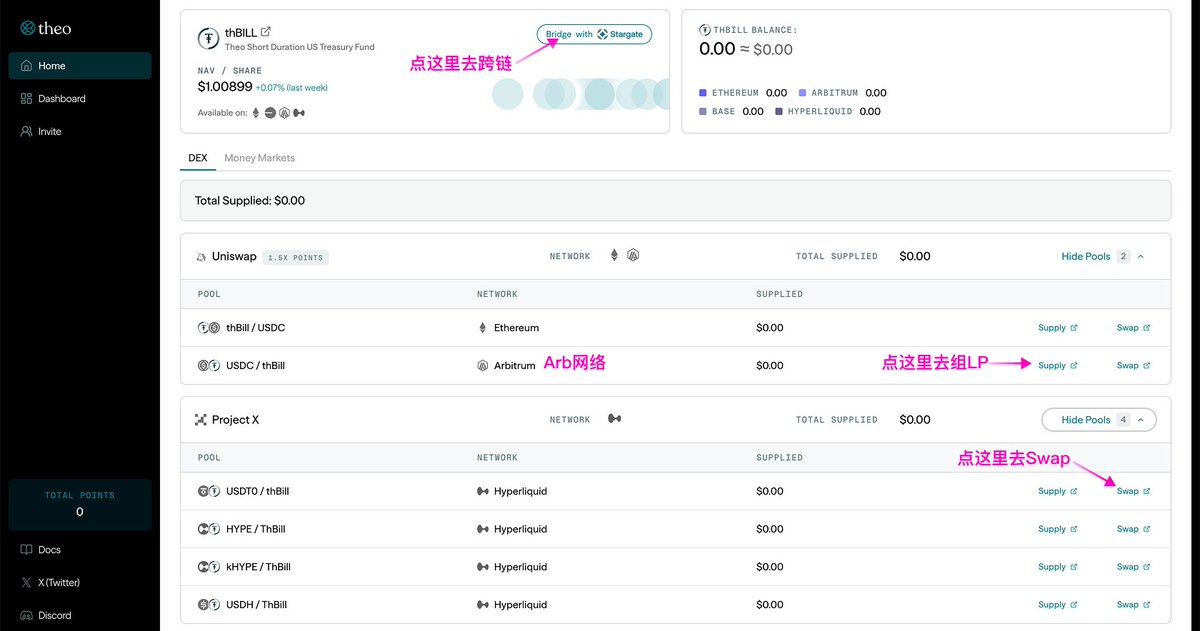Open the Invite sidebar item
This screenshot has width=1200, height=631.
click(x=80, y=132)
